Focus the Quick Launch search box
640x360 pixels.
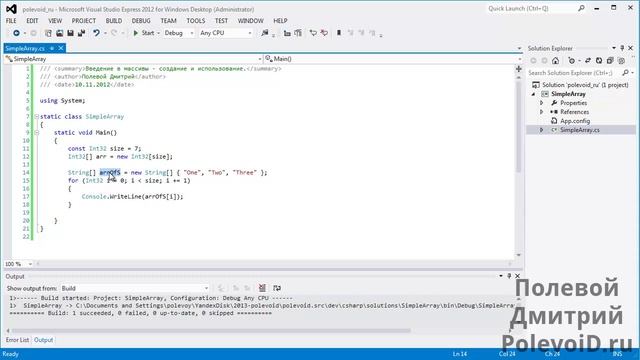(x=536, y=9)
